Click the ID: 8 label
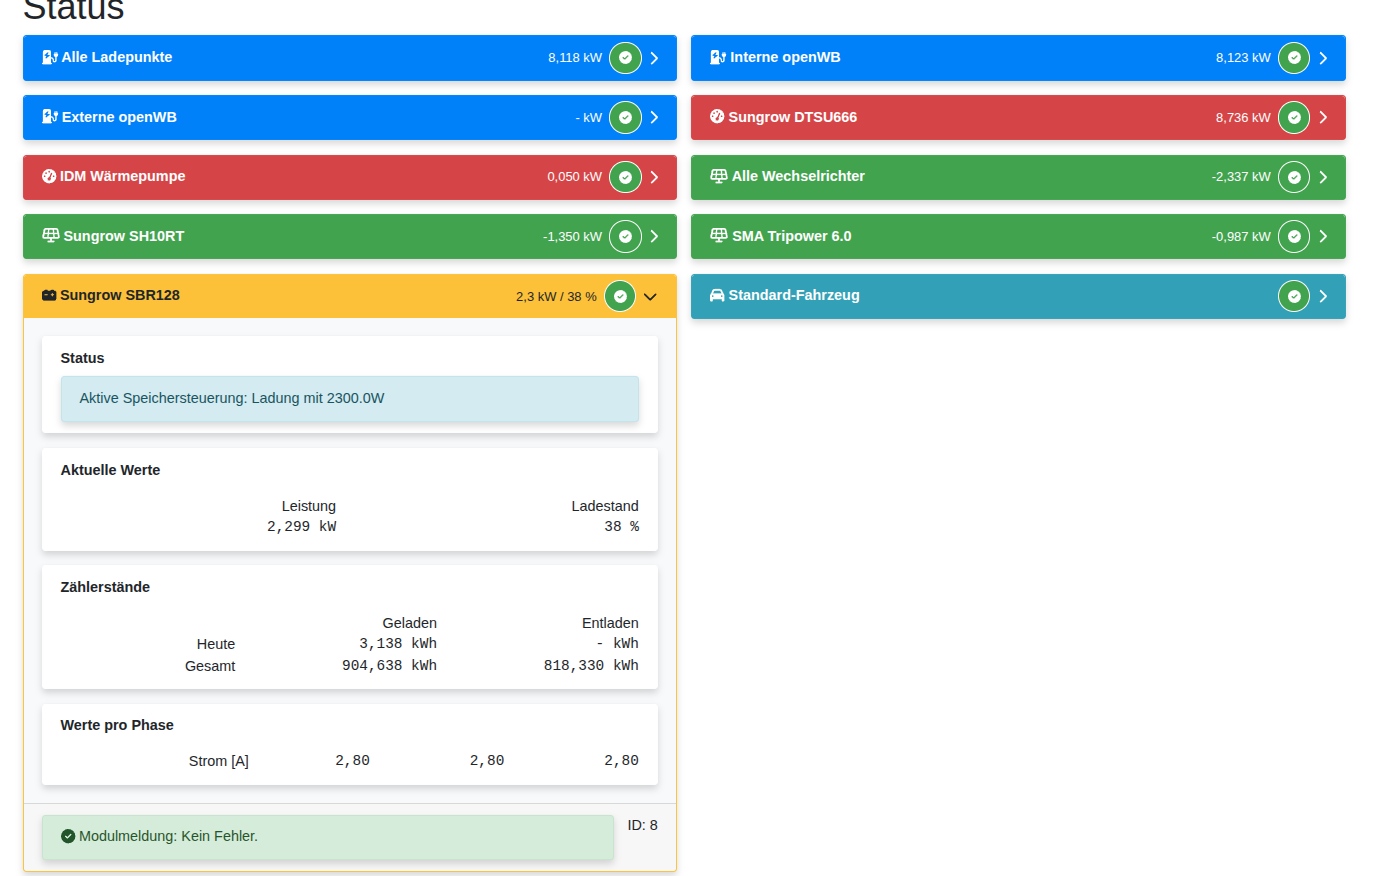 (x=643, y=825)
